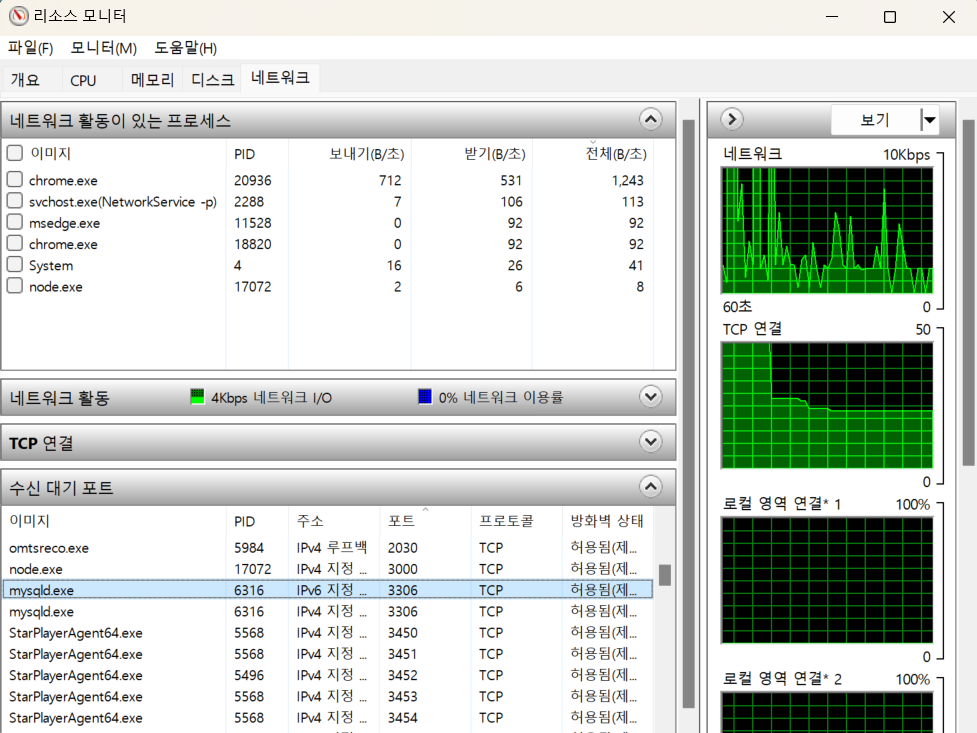
Task: Click green network I/O legend square
Action: tap(197, 396)
